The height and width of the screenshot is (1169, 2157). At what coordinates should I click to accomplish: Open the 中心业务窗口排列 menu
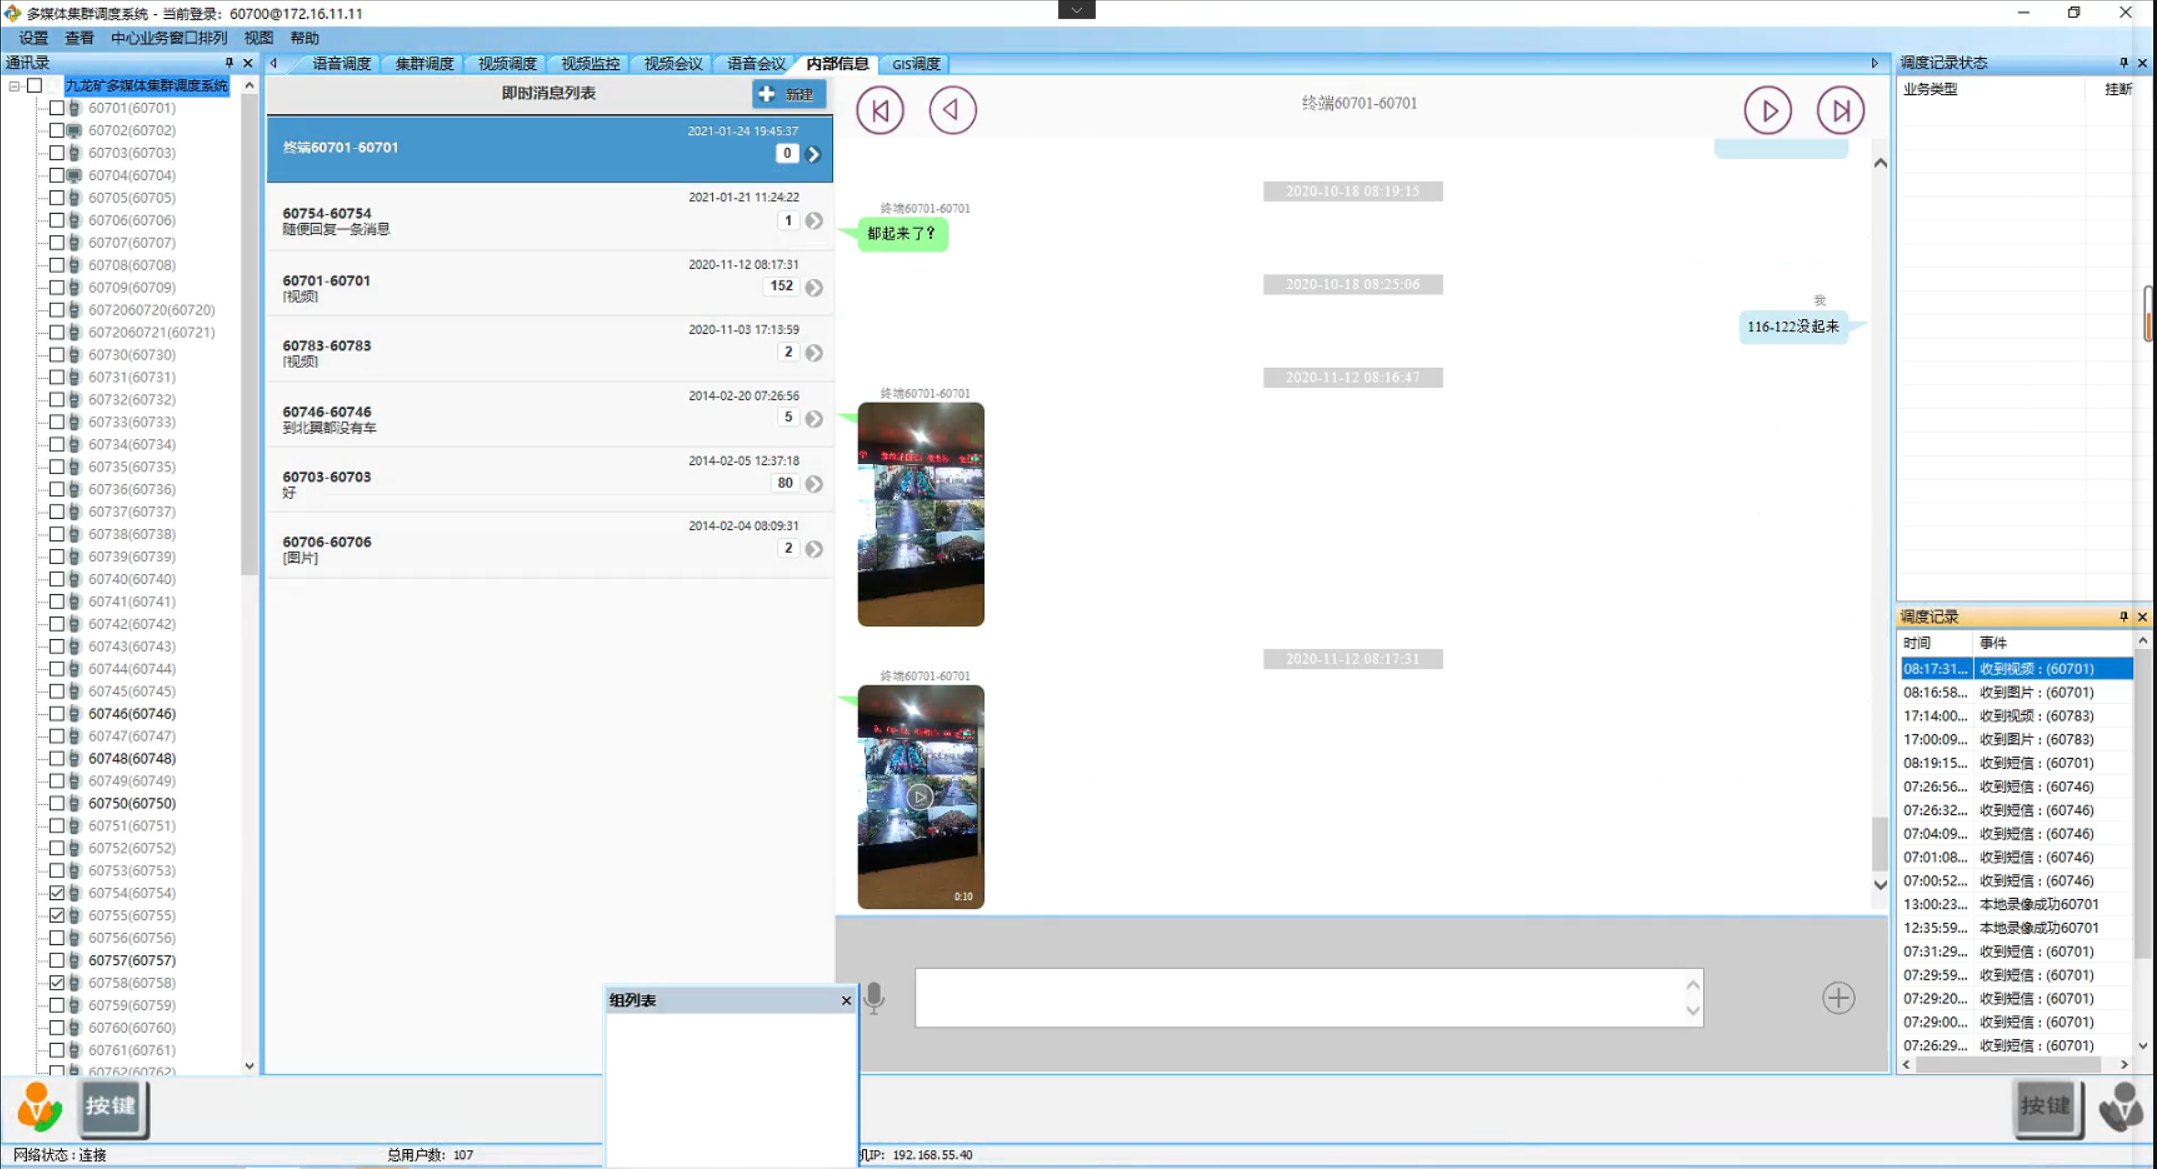(168, 38)
